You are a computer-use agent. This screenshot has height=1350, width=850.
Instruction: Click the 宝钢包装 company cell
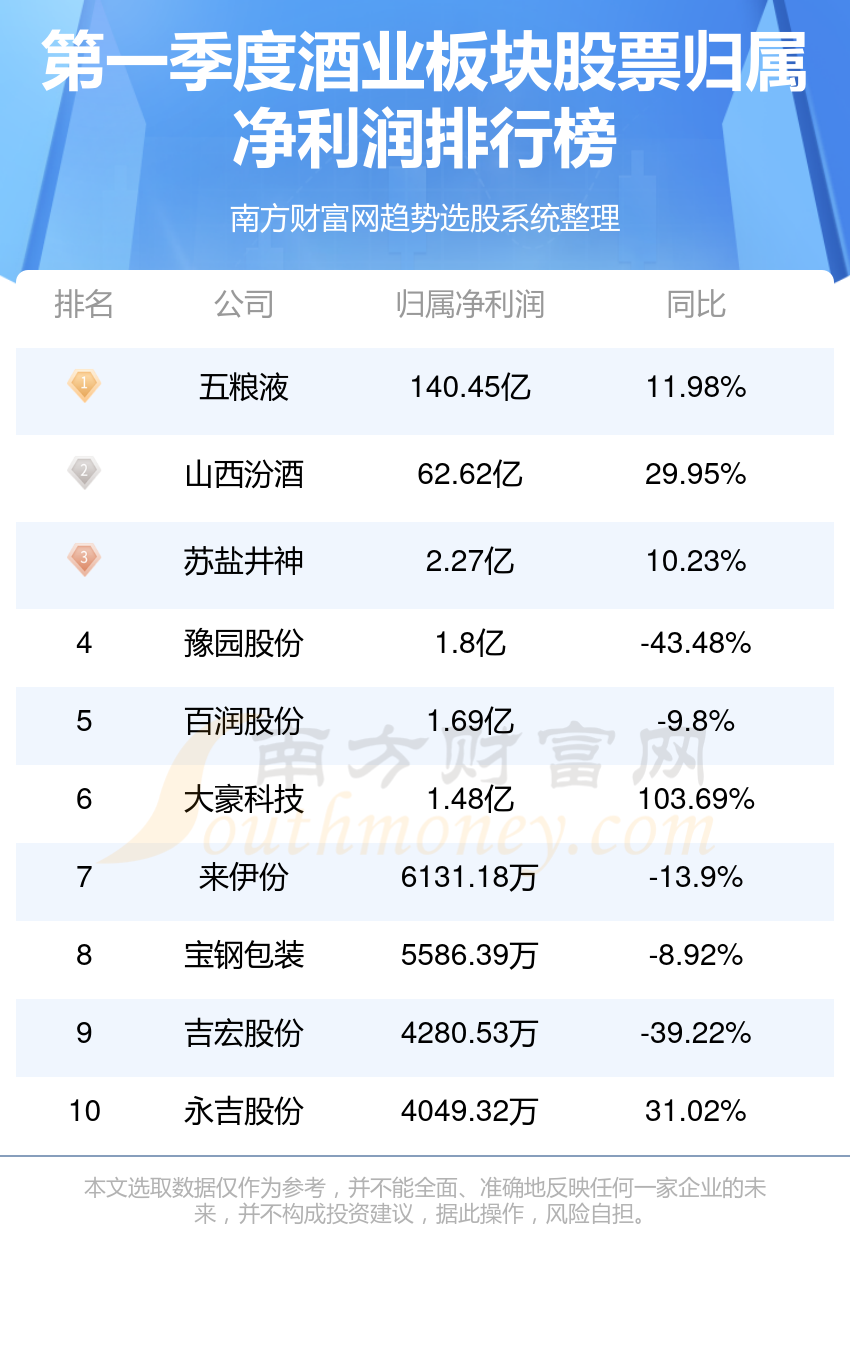coord(244,955)
